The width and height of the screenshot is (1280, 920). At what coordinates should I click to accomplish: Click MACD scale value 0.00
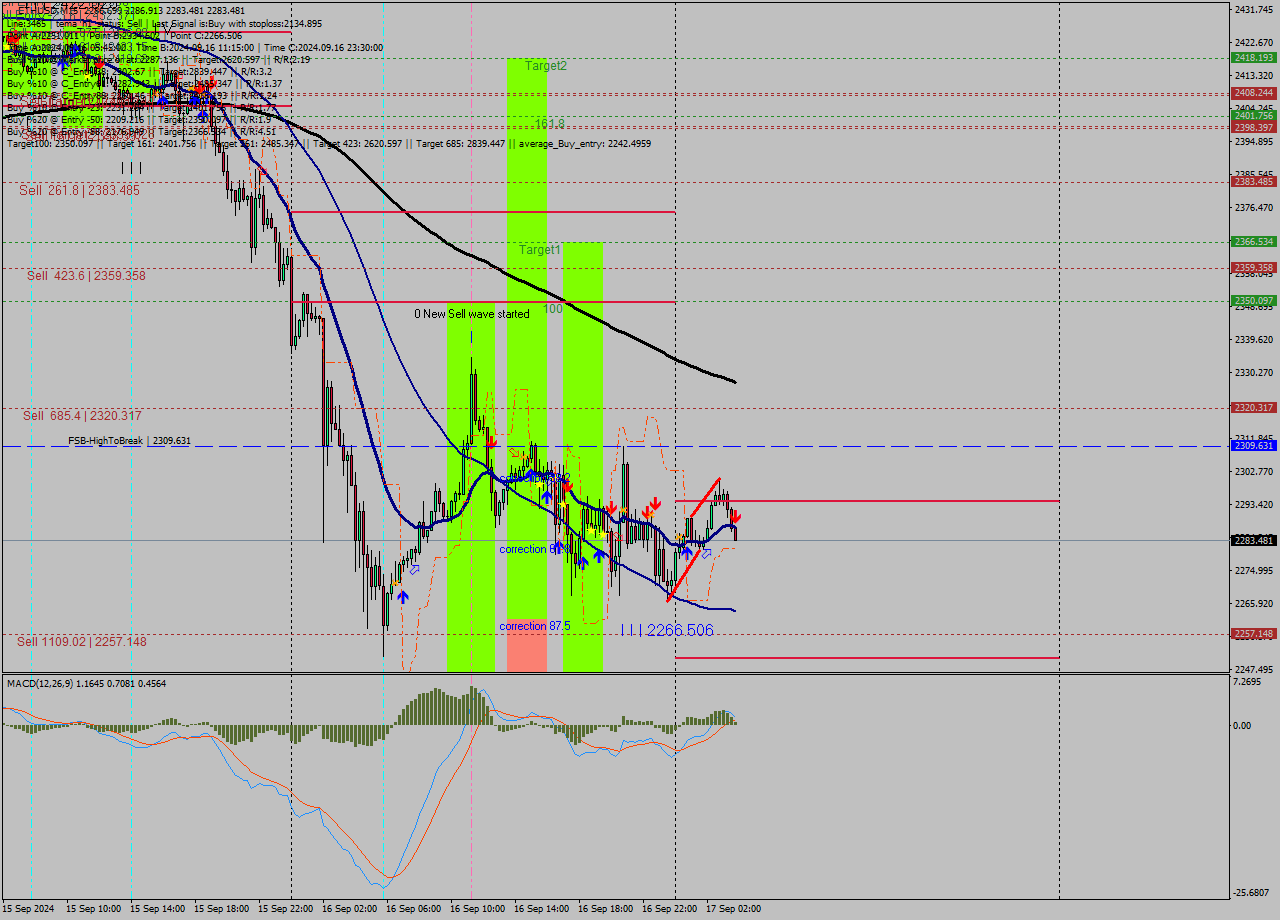[1244, 726]
